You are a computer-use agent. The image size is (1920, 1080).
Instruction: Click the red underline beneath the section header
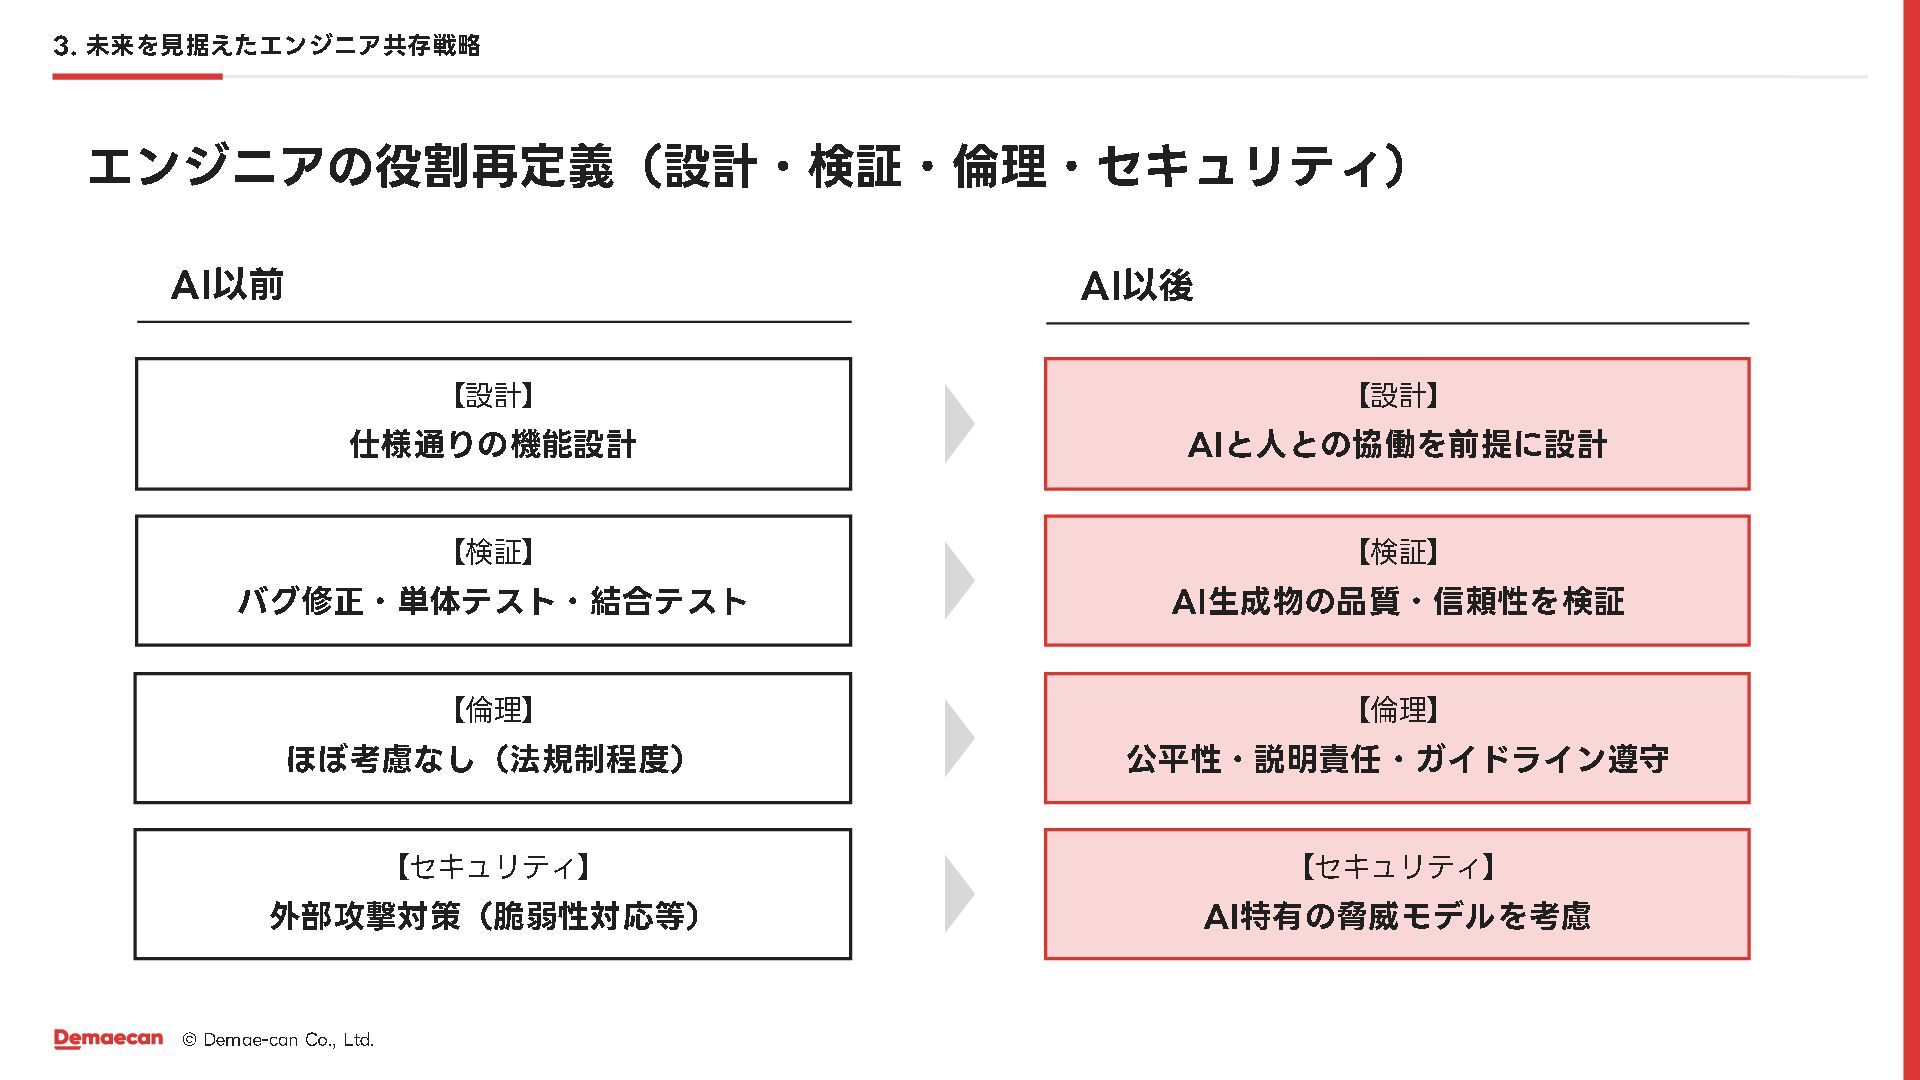pos(137,76)
